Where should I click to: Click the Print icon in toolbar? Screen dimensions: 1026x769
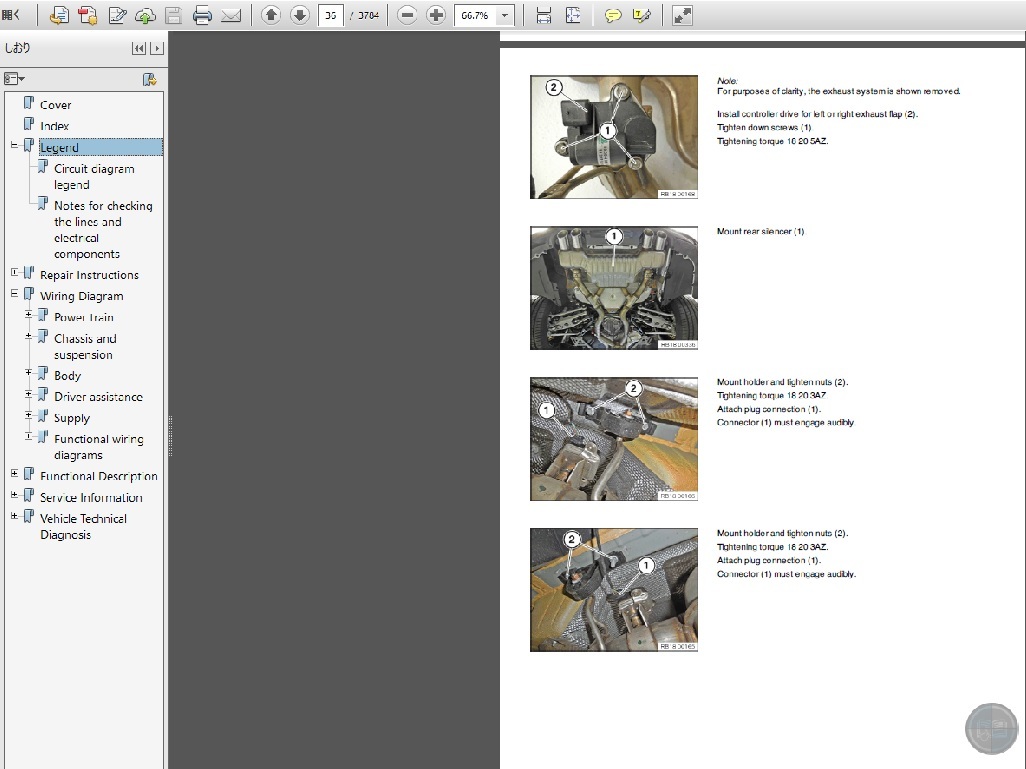[202, 15]
